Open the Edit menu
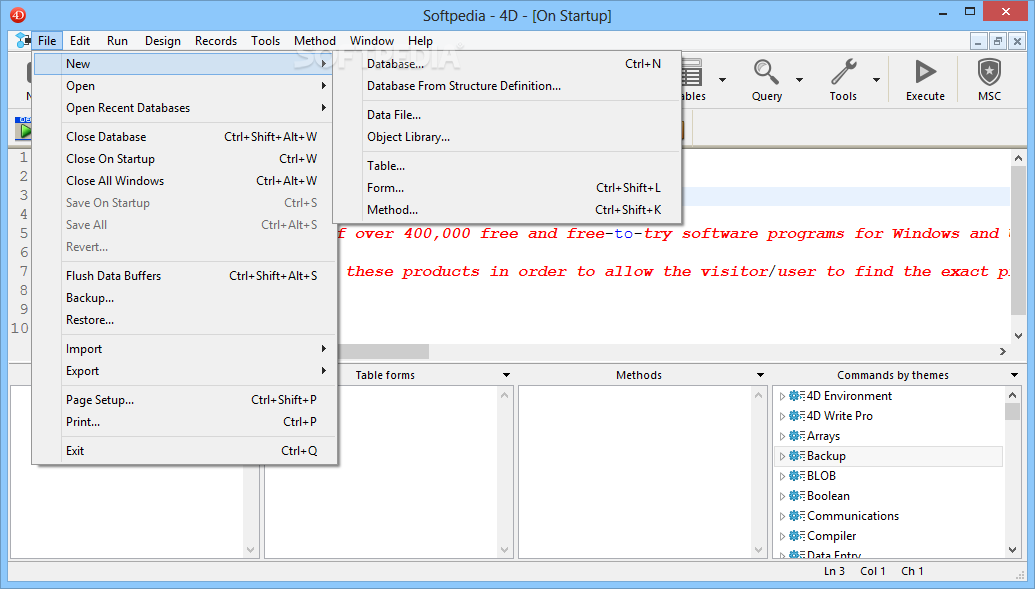This screenshot has height=589, width=1035. pyautogui.click(x=80, y=41)
